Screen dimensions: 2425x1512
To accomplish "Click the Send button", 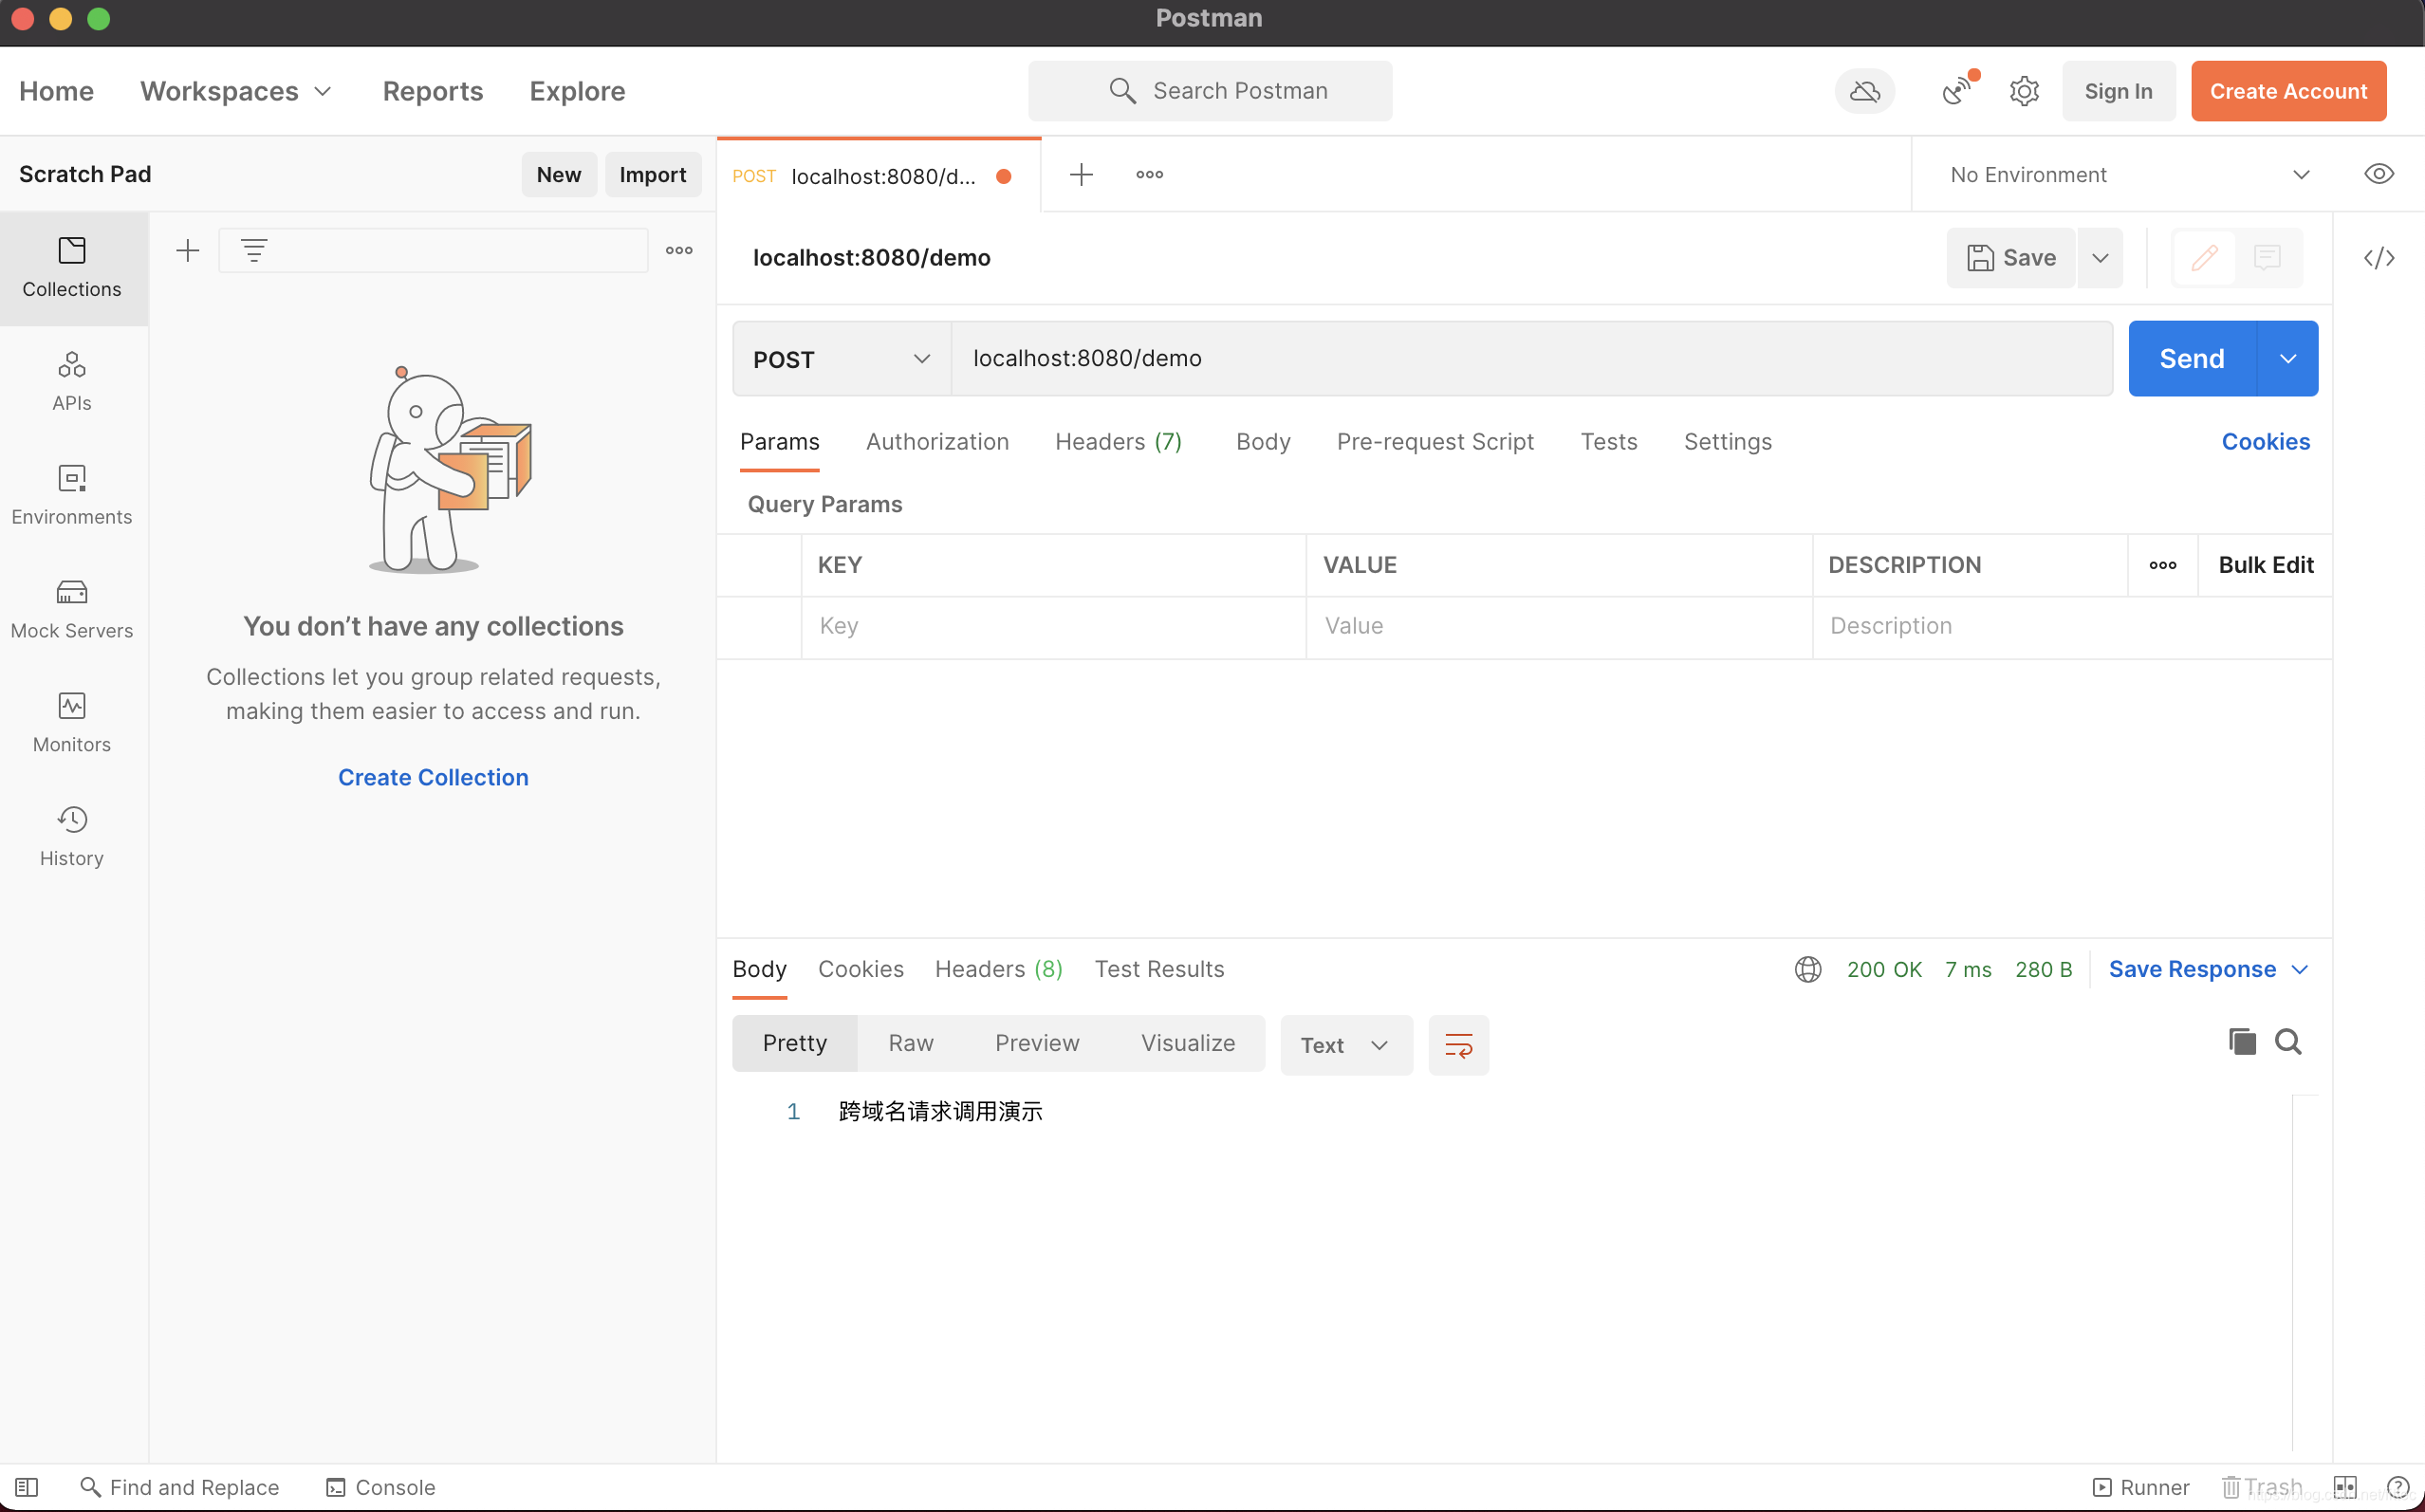I will click(2192, 359).
